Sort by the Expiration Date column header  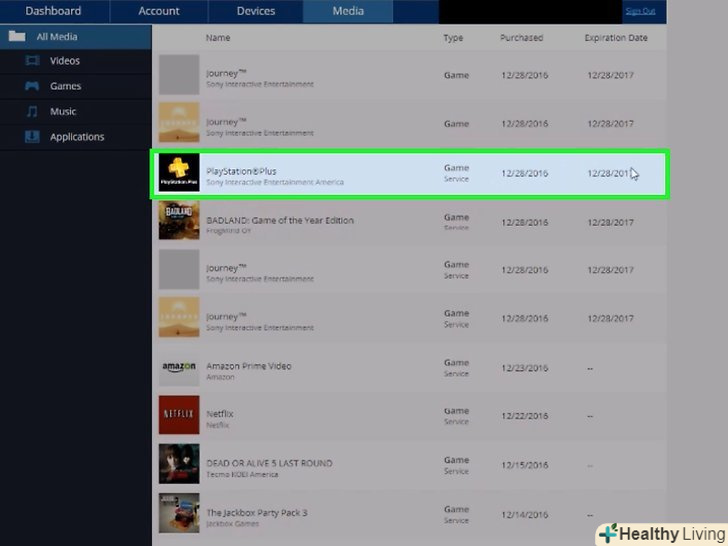pos(616,38)
